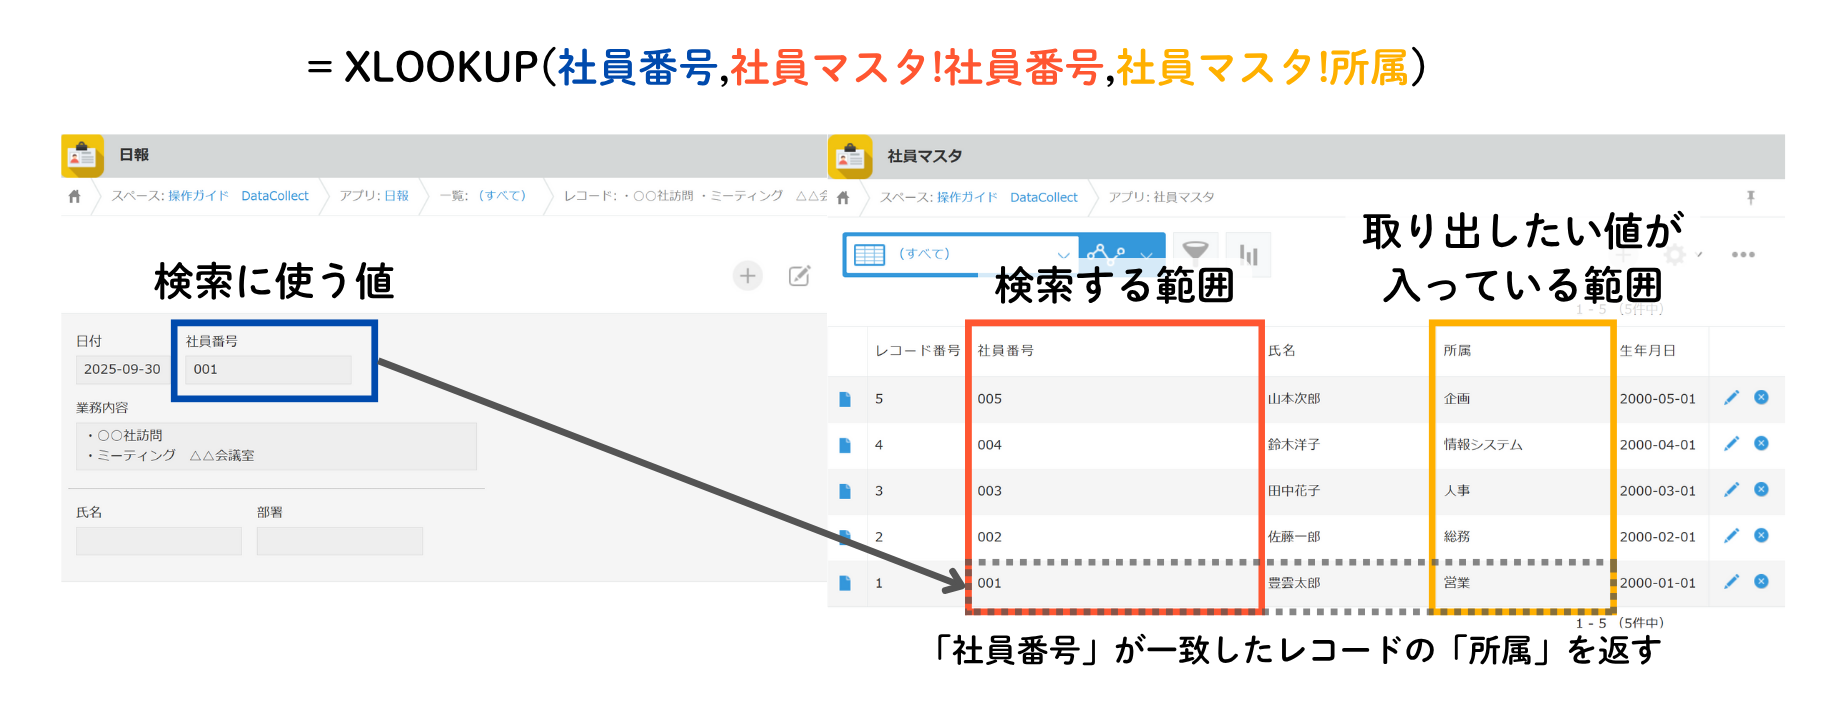Expand the (すべて) view dropdown
The image size is (1845, 712).
click(1063, 255)
